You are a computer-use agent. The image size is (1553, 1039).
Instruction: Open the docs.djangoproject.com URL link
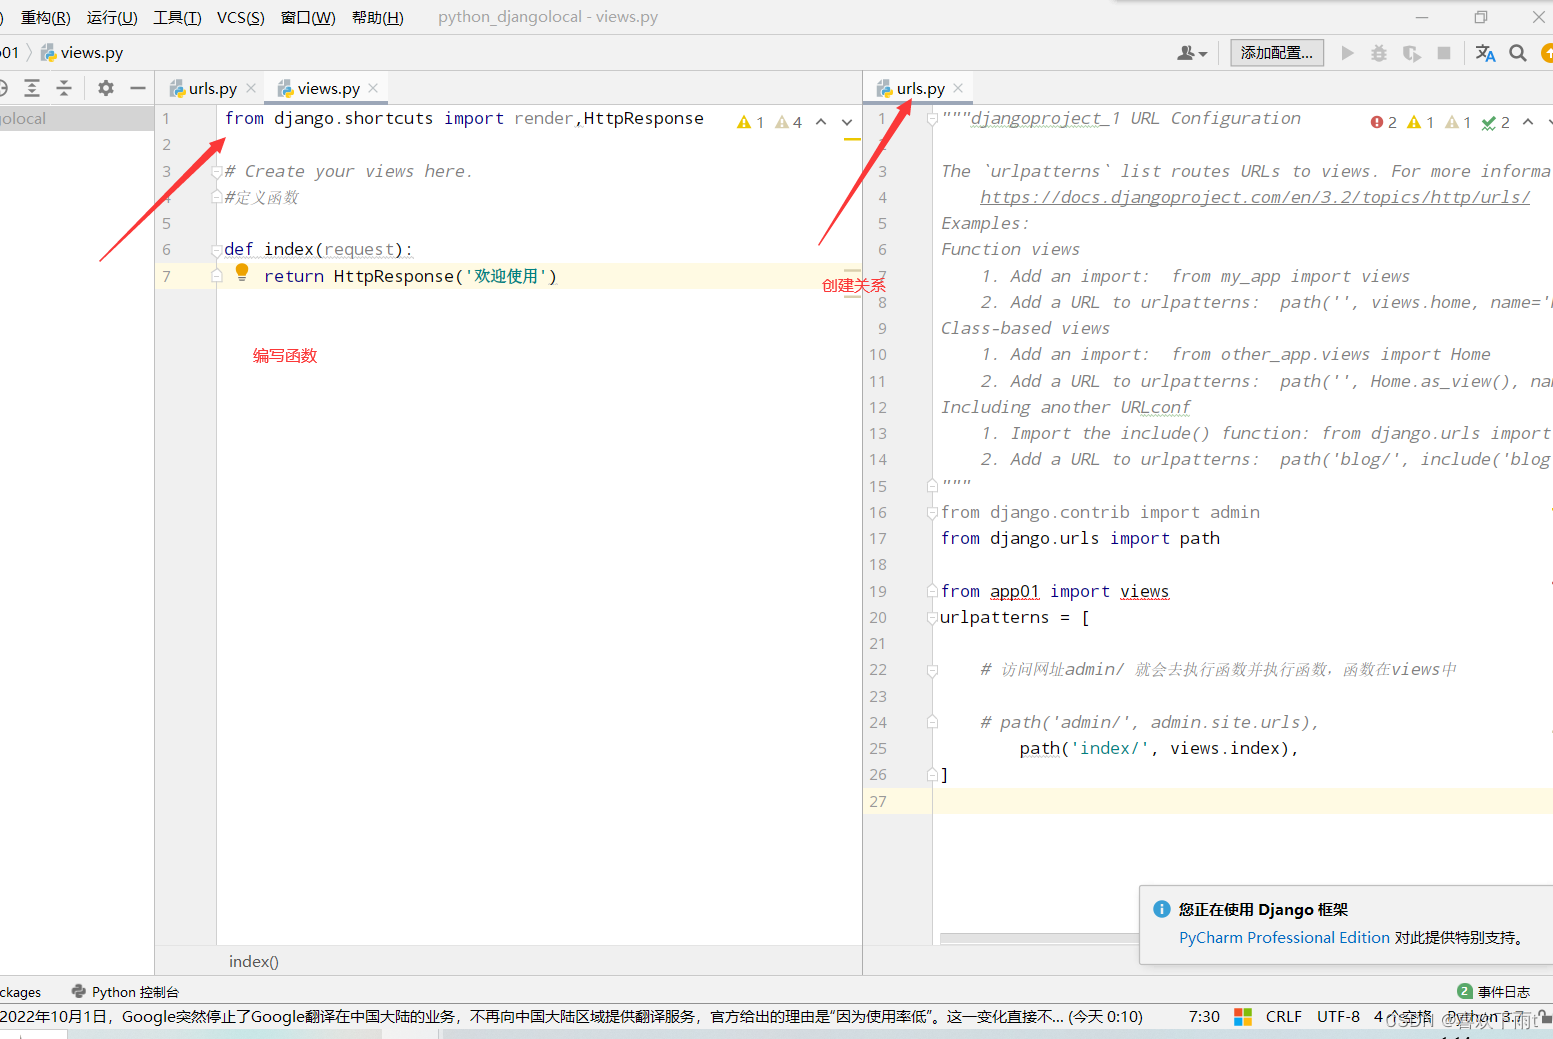coord(1255,197)
